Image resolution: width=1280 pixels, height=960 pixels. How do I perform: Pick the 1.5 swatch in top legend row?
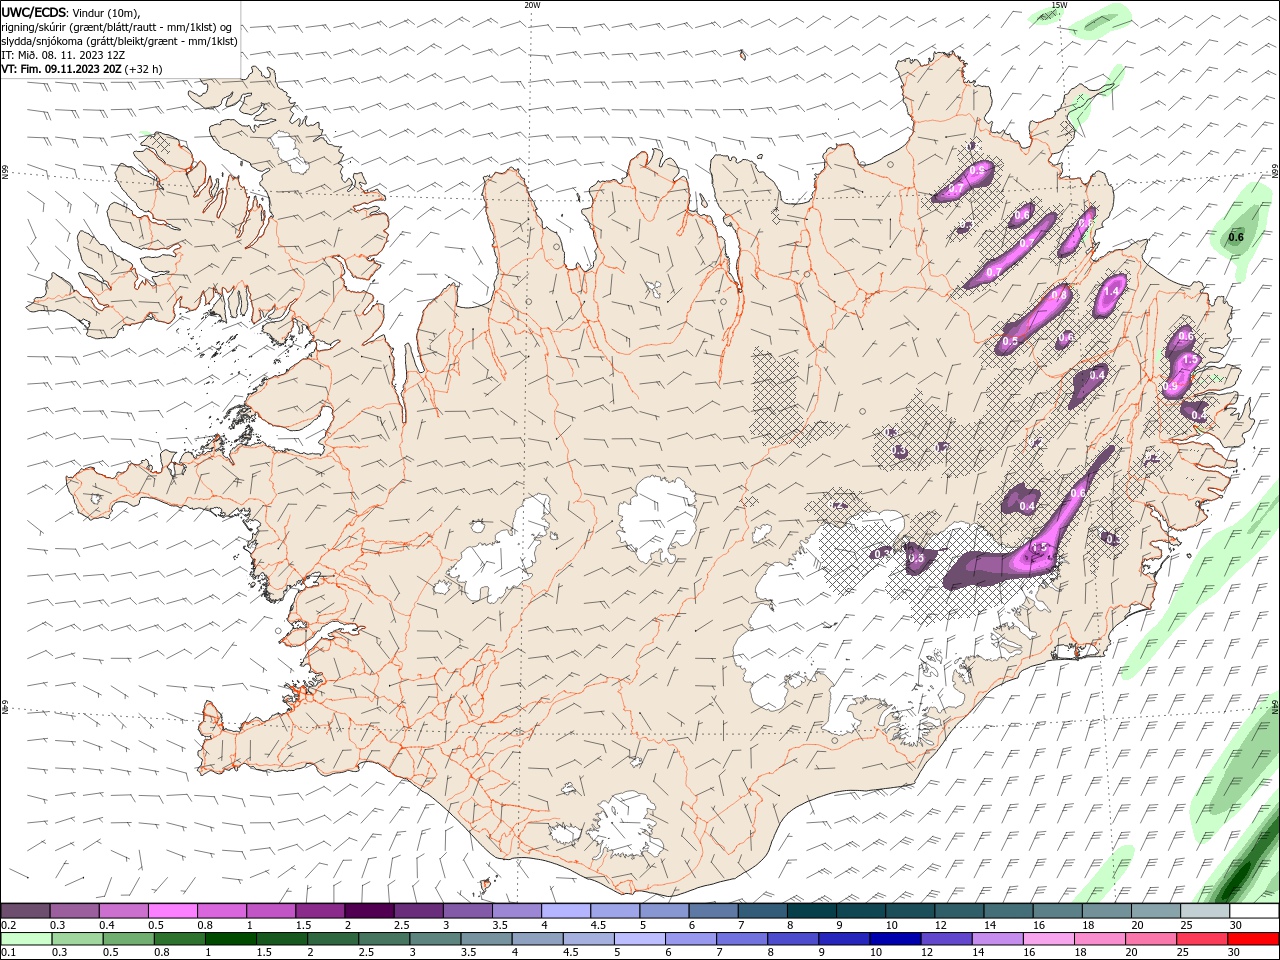(319, 911)
